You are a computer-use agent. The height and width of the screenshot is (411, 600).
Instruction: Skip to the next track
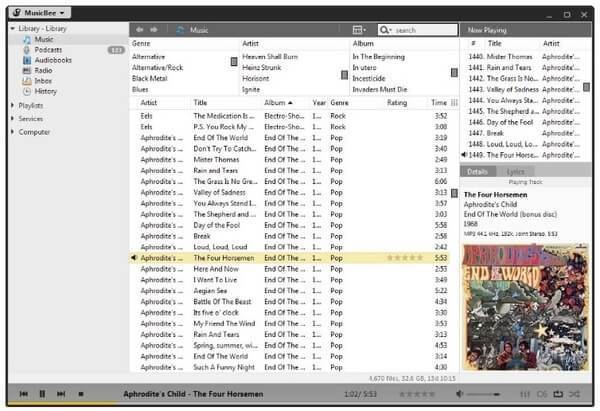(61, 394)
